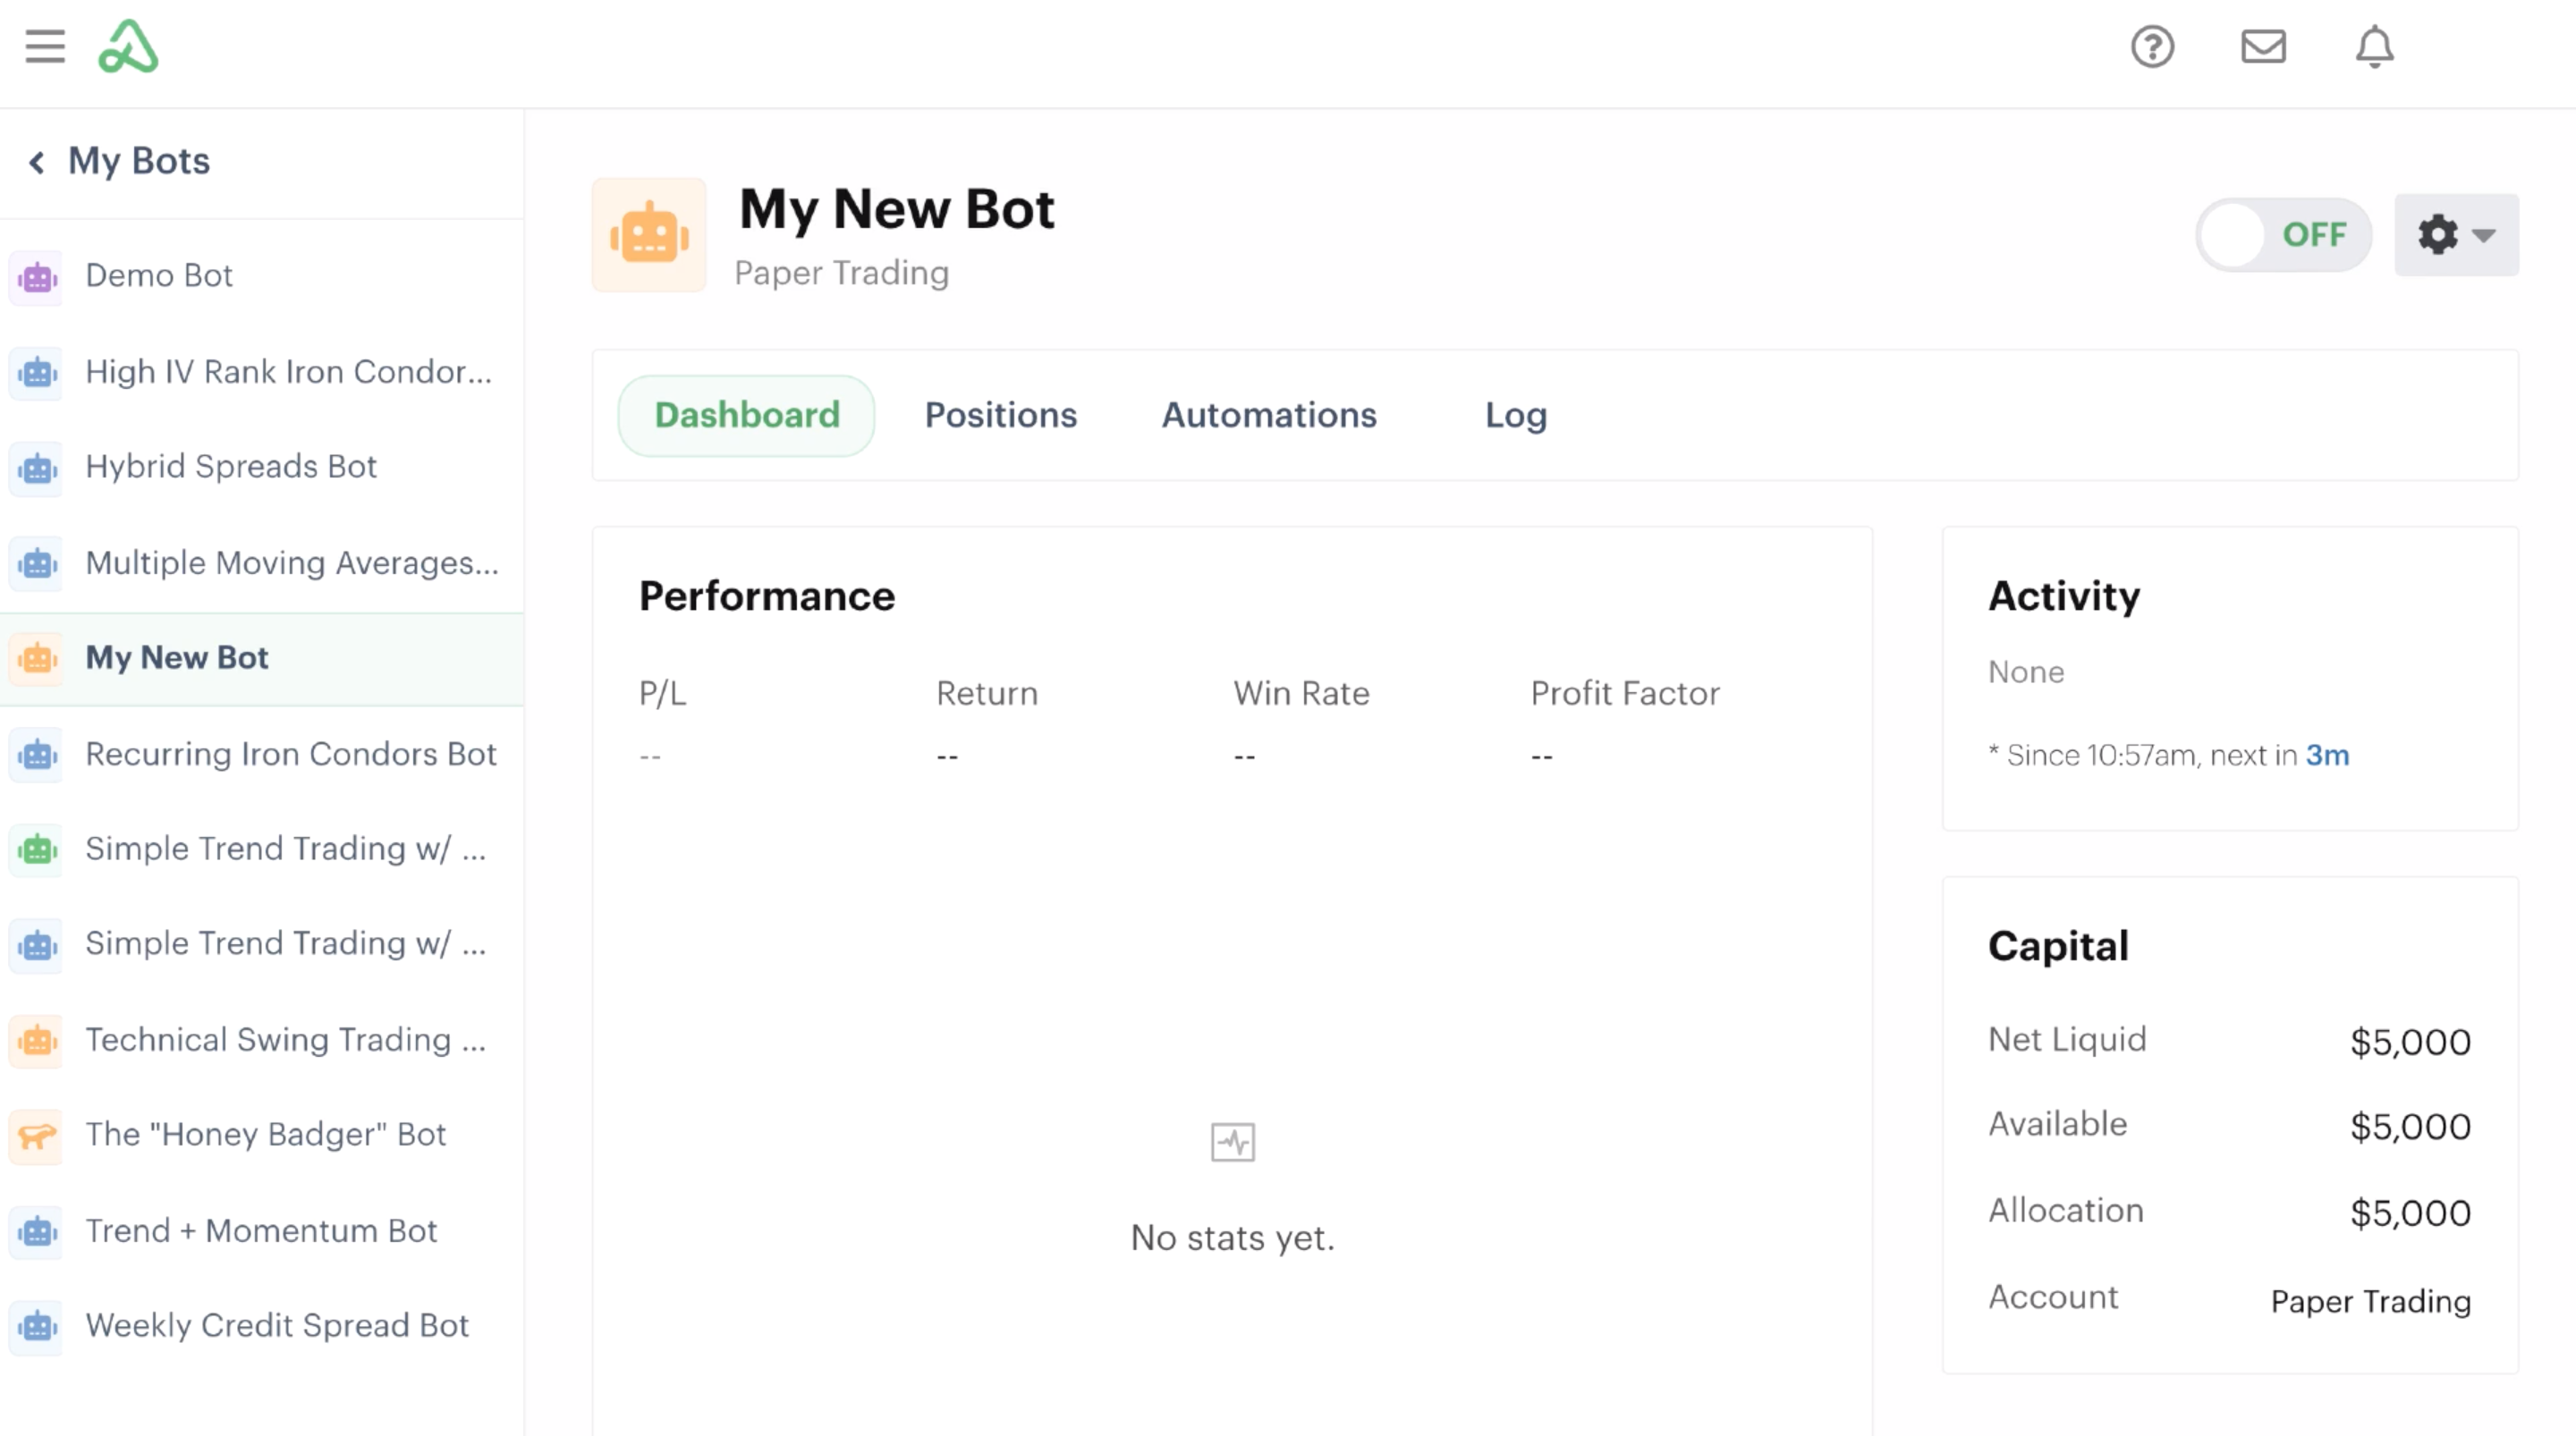Open the hamburger navigation menu
This screenshot has height=1436, width=2576.
[44, 46]
